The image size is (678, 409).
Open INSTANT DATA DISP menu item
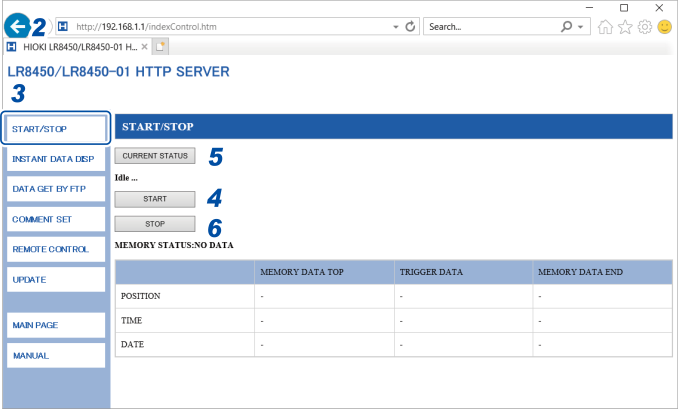(56, 159)
